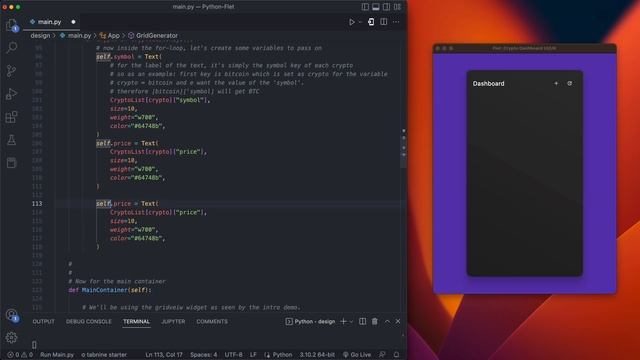Toggle the bottom panel layout icon

[376, 7]
